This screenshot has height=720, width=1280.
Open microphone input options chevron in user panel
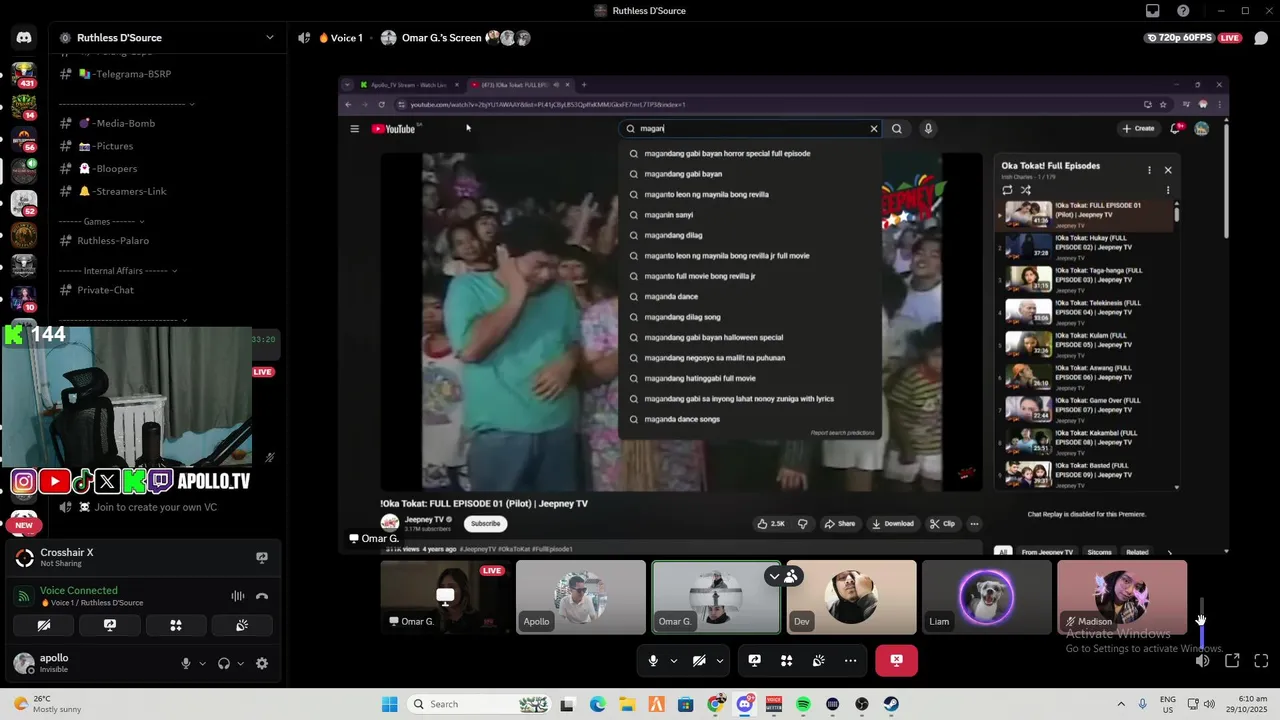[x=202, y=663]
